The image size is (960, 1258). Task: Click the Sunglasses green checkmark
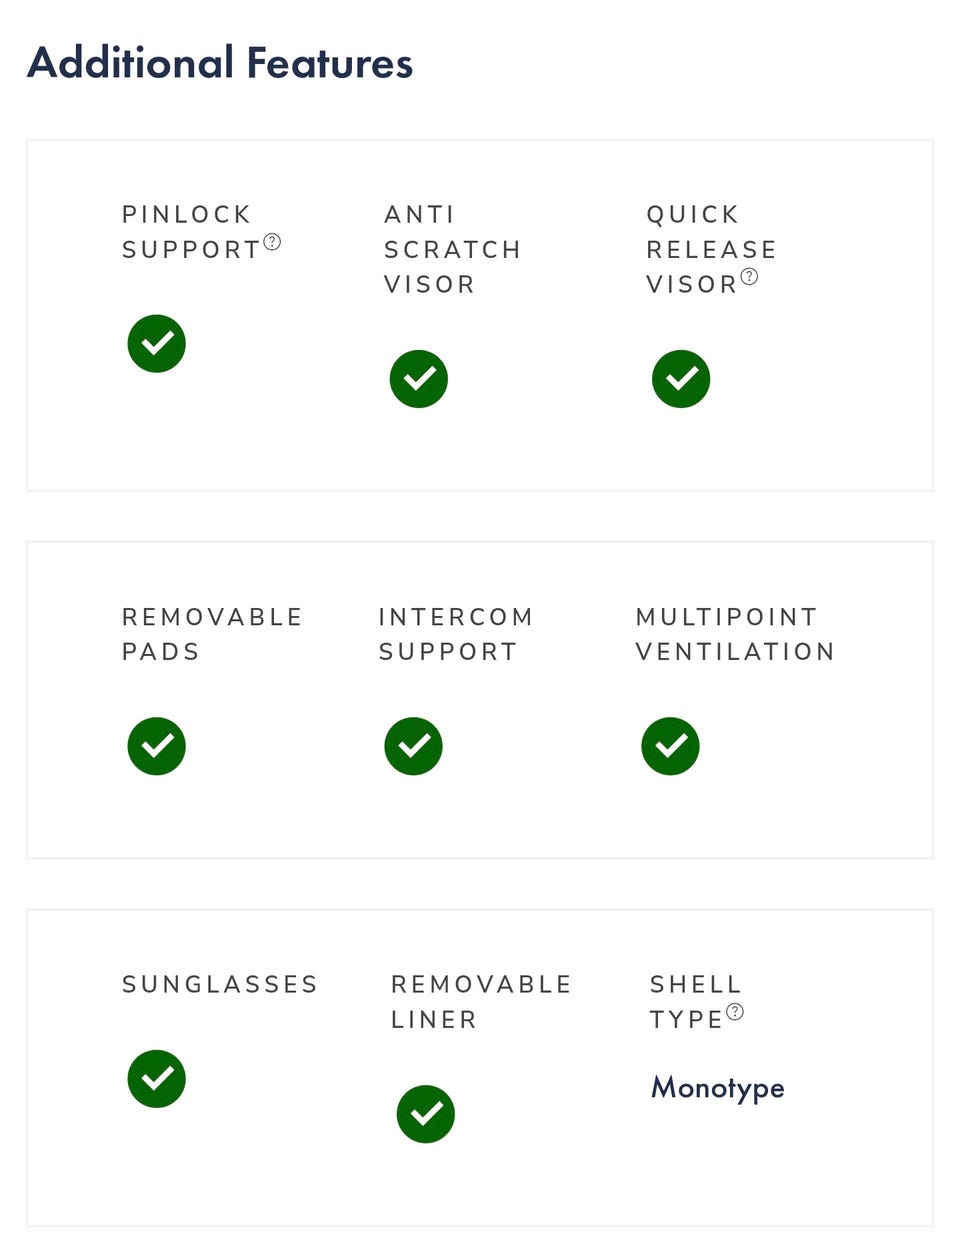pyautogui.click(x=157, y=1079)
